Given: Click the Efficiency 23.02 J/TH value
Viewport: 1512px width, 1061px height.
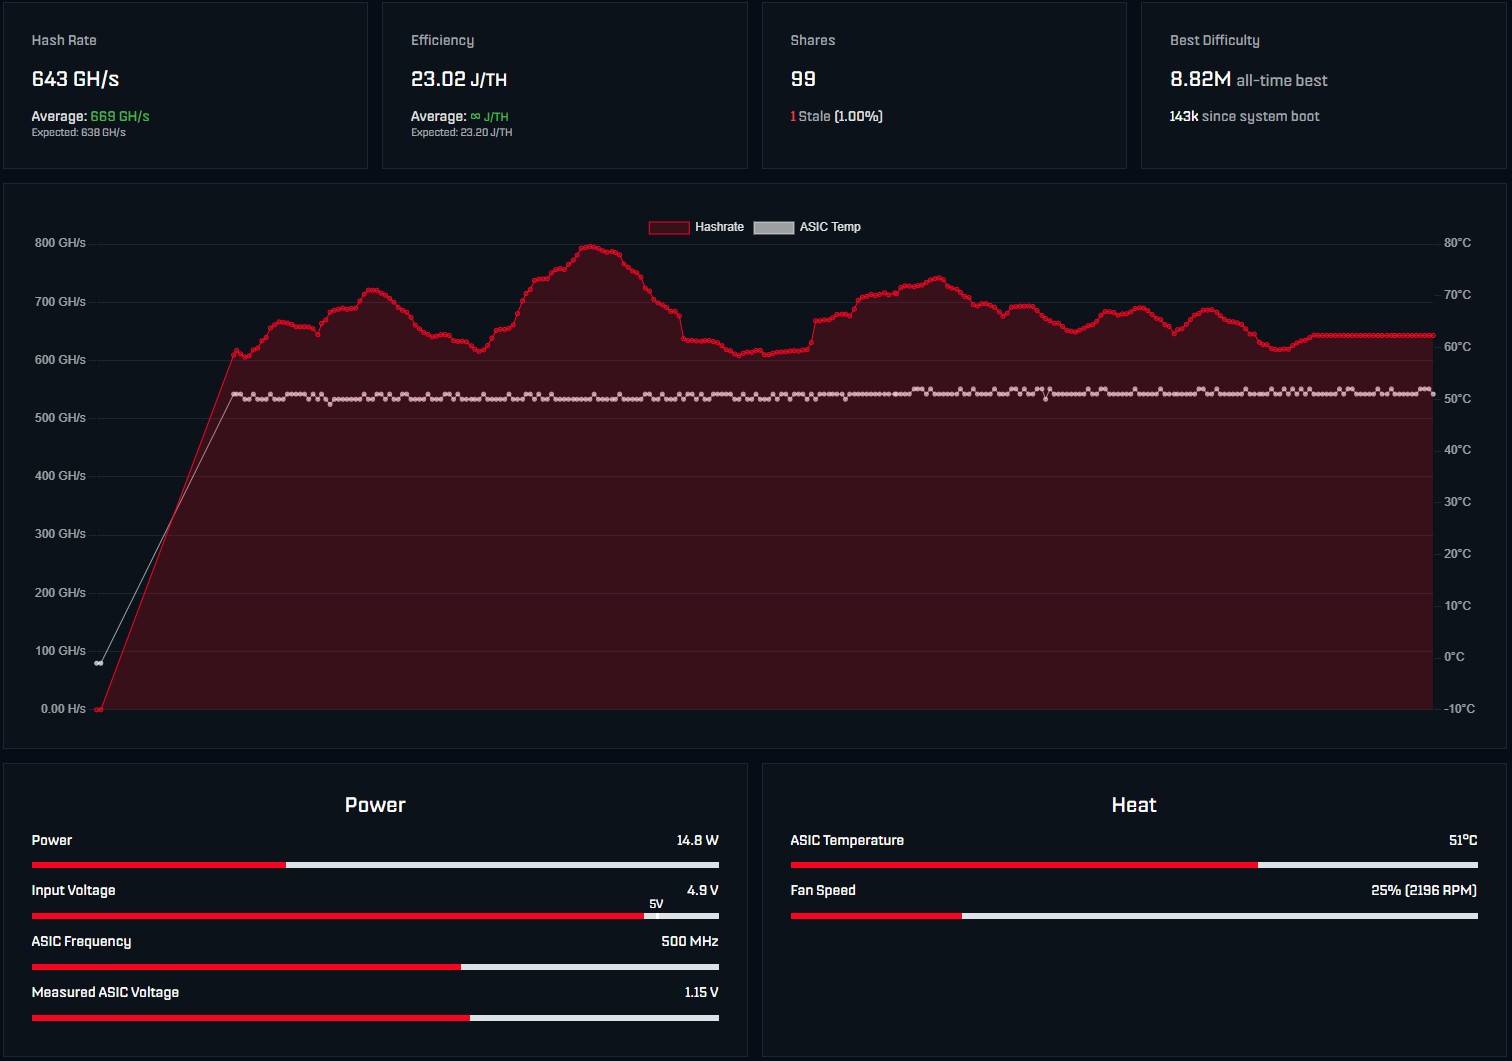Looking at the screenshot, I should tap(459, 79).
